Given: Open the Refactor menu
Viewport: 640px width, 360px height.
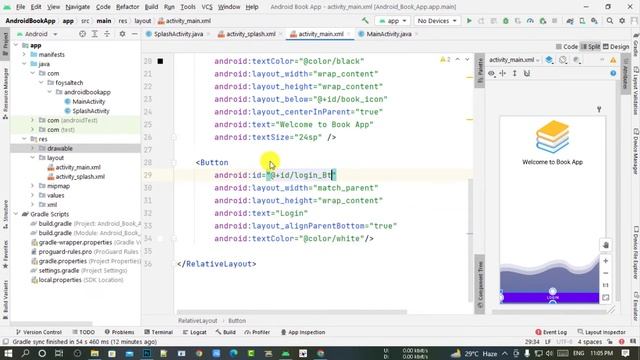Looking at the screenshot, I should (x=127, y=7).
